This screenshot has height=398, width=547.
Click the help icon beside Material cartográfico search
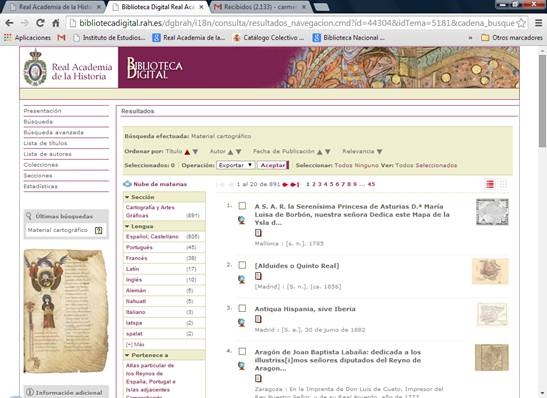[99, 230]
